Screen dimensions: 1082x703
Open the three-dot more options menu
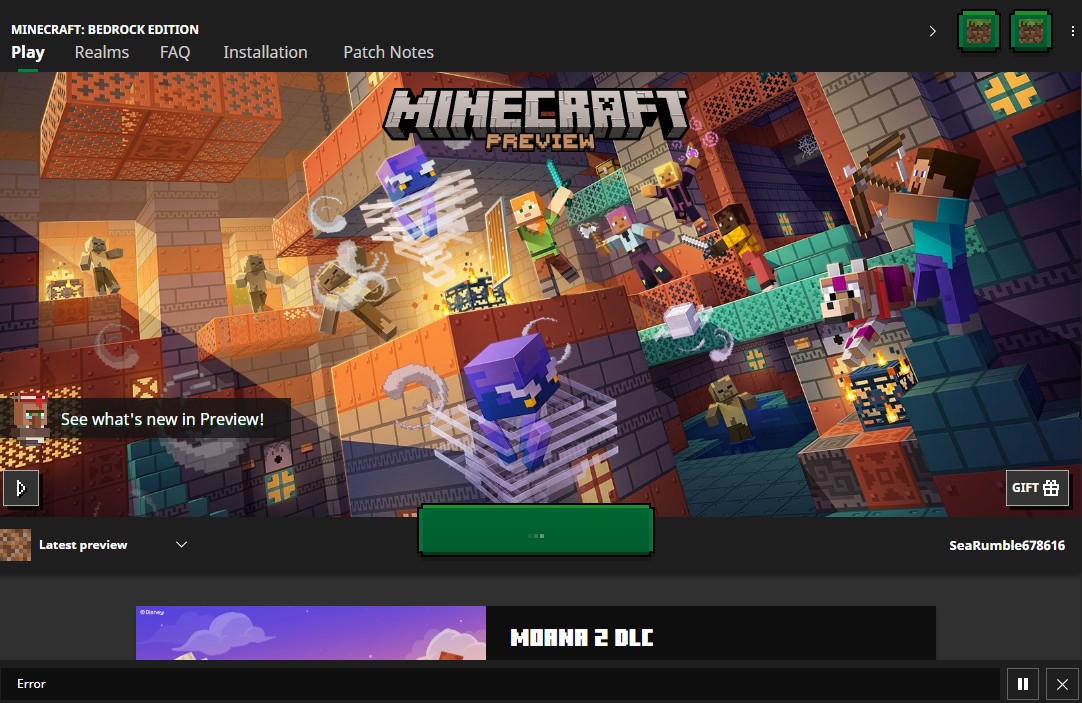pyautogui.click(x=1072, y=31)
